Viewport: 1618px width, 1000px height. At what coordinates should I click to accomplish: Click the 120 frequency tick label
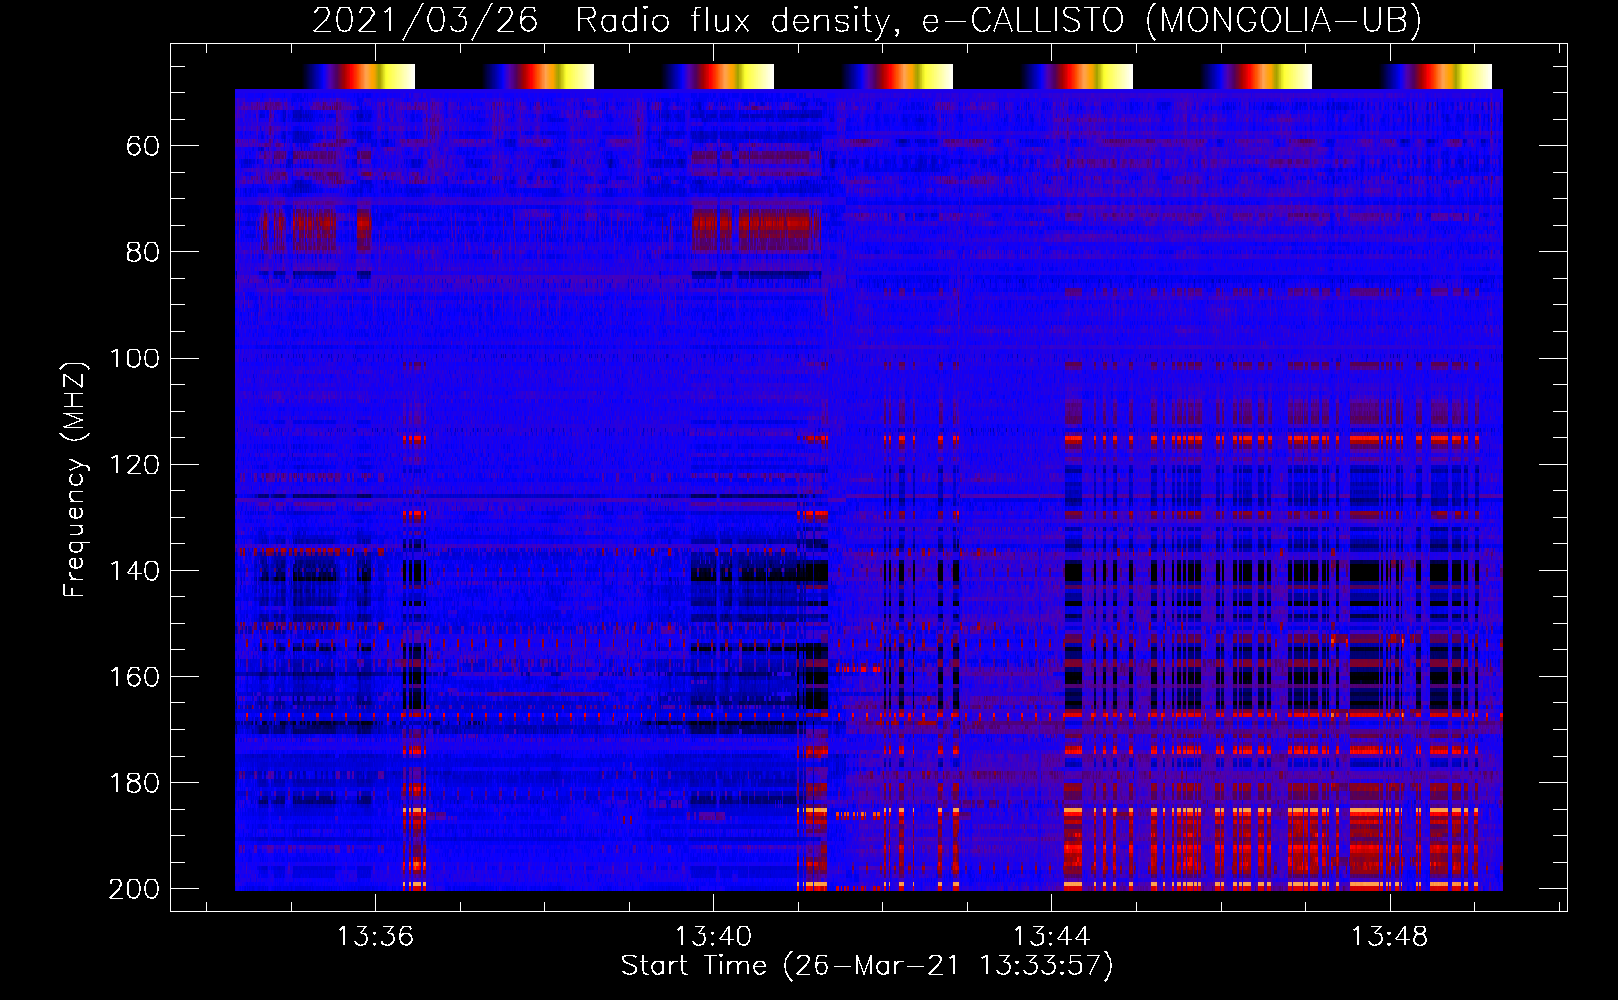pos(134,465)
